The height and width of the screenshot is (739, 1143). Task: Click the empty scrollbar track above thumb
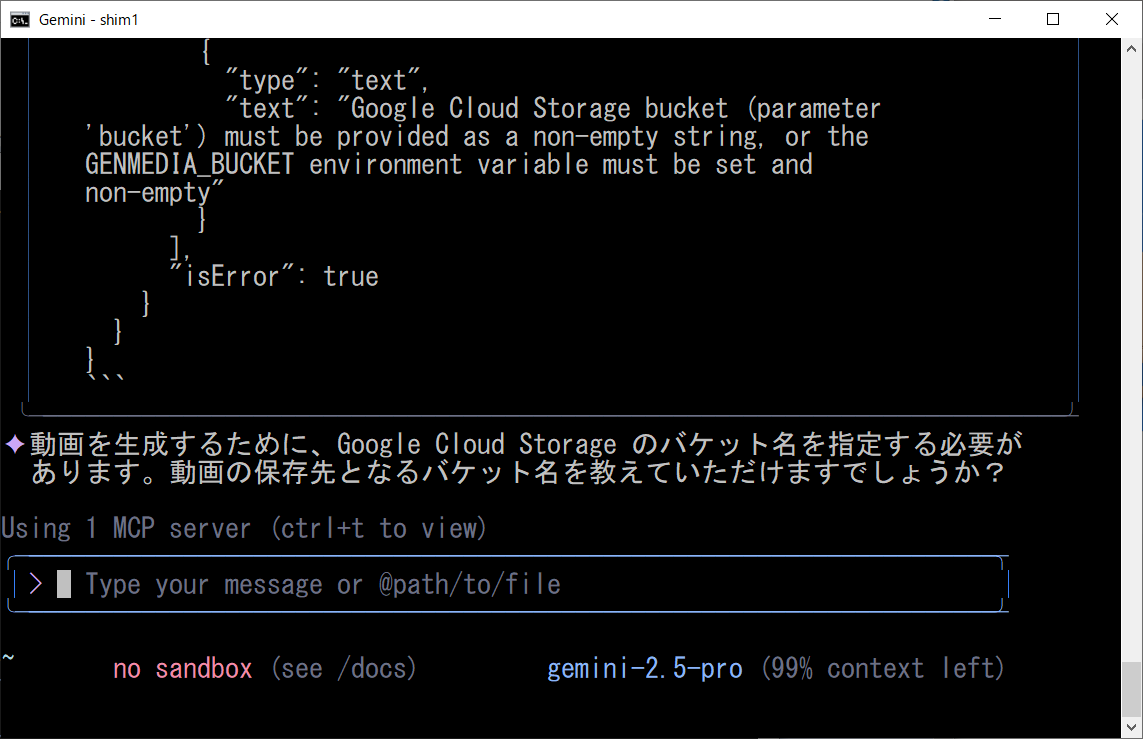(1132, 350)
